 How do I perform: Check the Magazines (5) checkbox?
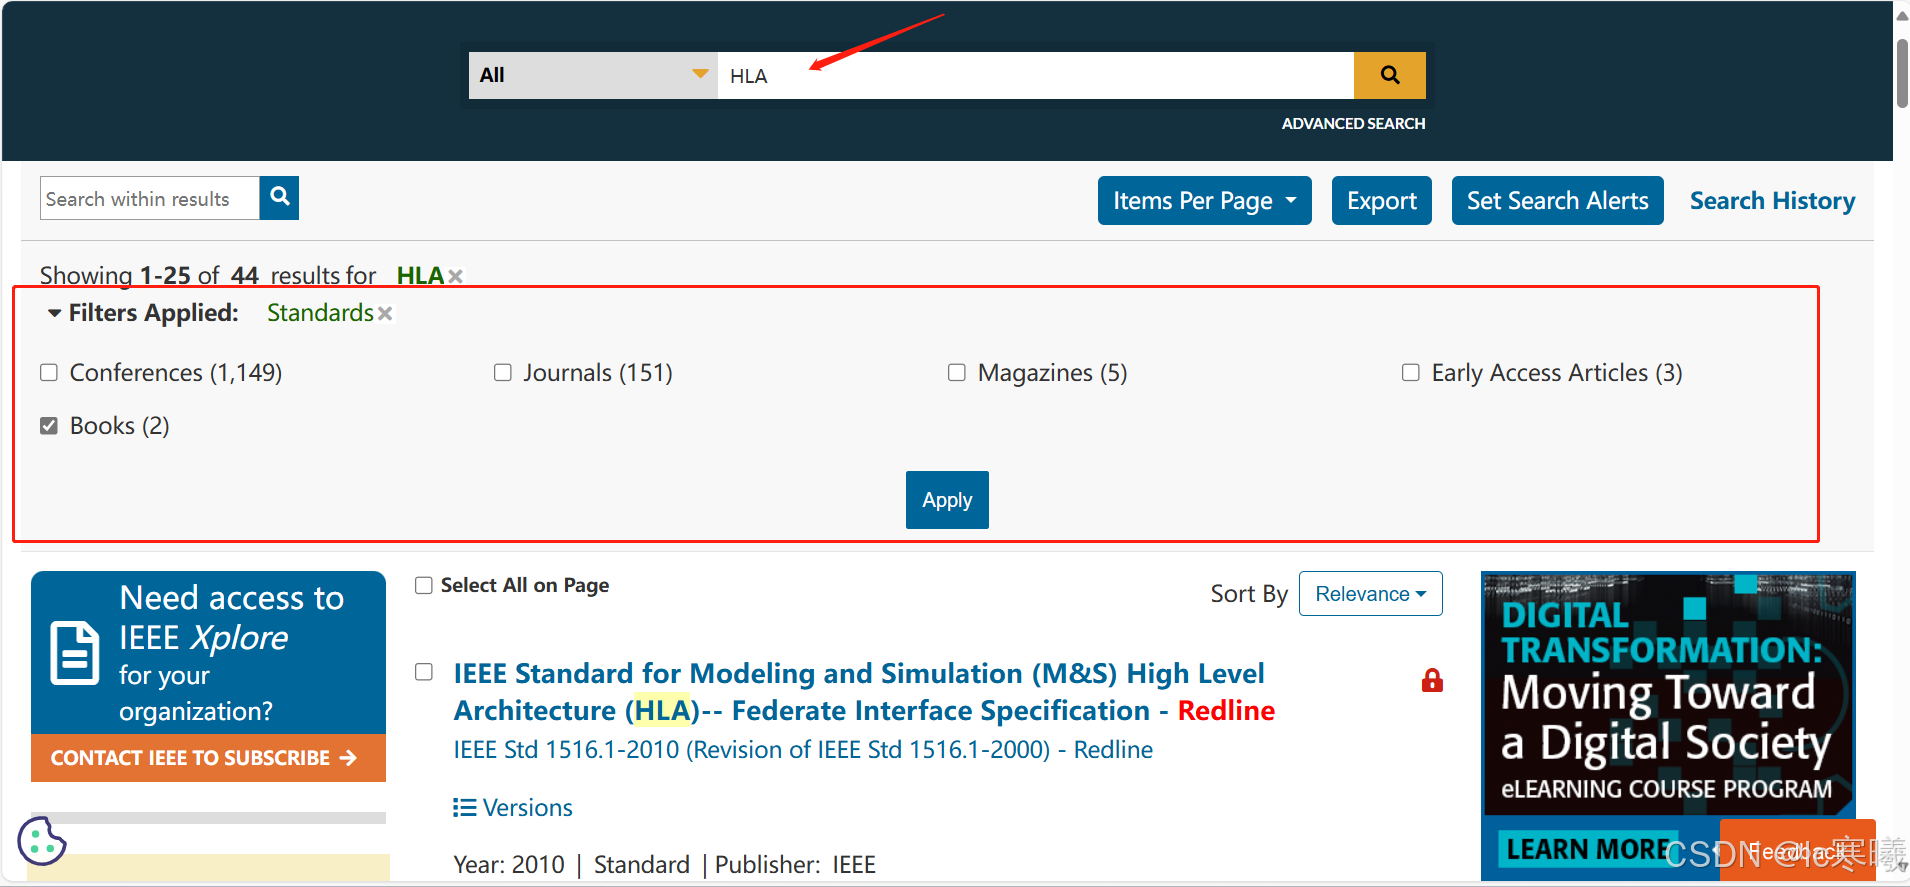pyautogui.click(x=957, y=372)
